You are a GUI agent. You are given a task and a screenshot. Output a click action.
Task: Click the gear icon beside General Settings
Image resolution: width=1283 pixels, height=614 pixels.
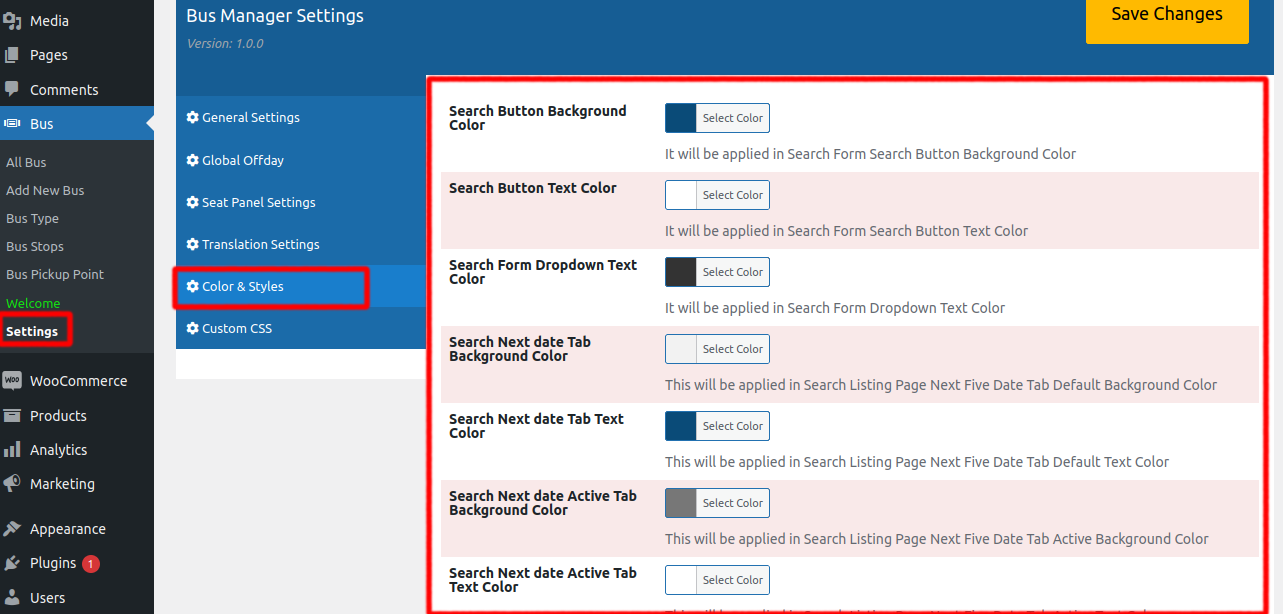(x=191, y=117)
